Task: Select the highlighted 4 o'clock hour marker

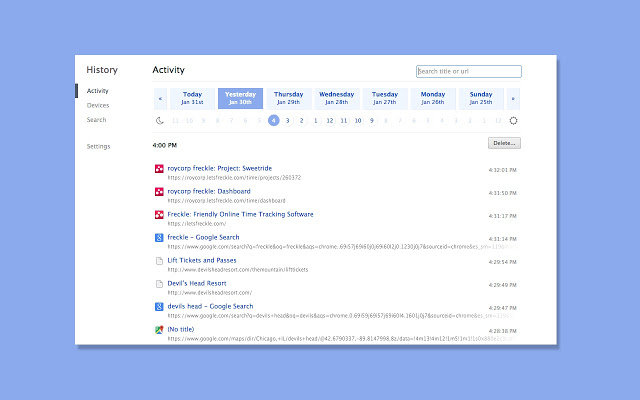Action: click(x=273, y=120)
